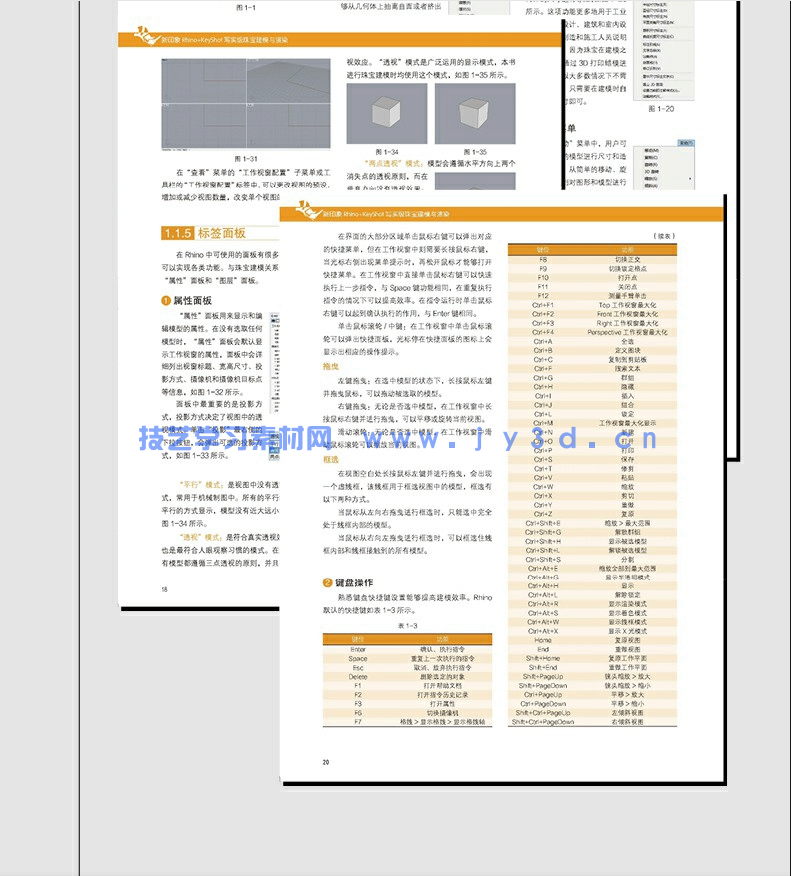Click page number "20" at page bottom
Image resolution: width=791 pixels, height=876 pixels.
coord(326,762)
